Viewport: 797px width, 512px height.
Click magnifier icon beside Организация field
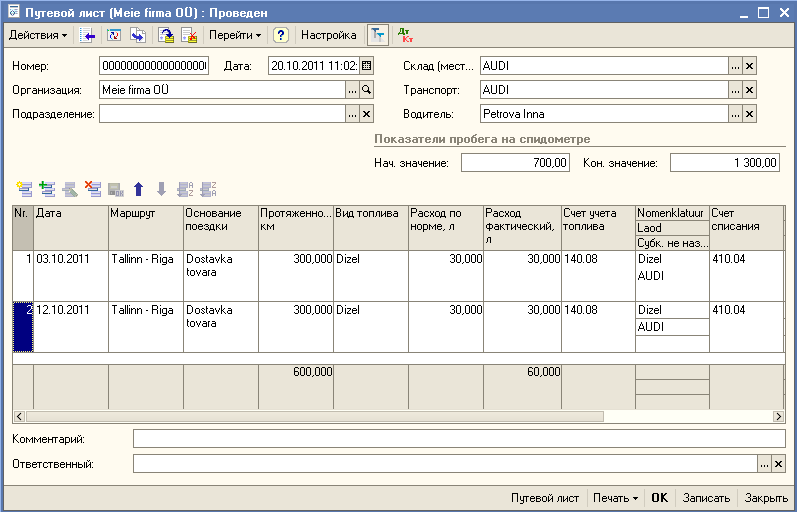[x=366, y=89]
